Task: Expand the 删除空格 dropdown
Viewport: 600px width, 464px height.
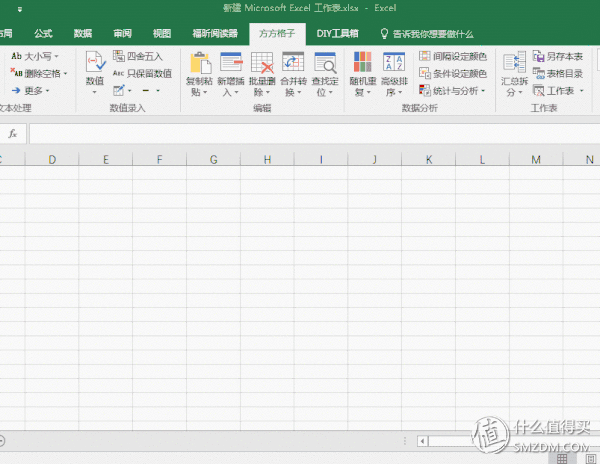Action: pyautogui.click(x=39, y=73)
